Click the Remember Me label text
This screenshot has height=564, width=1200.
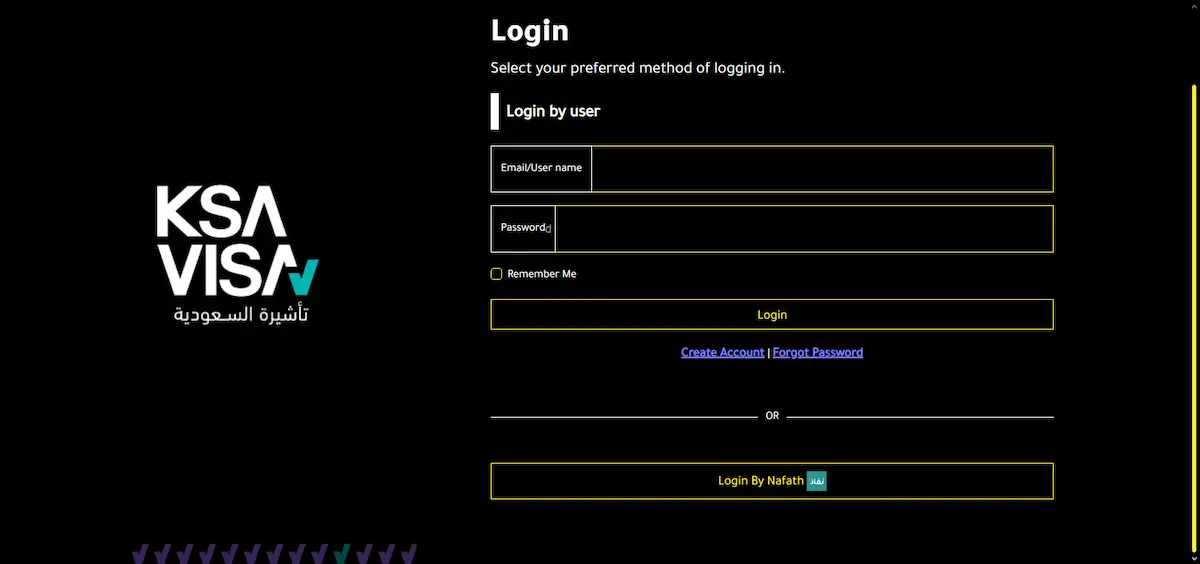click(x=542, y=274)
